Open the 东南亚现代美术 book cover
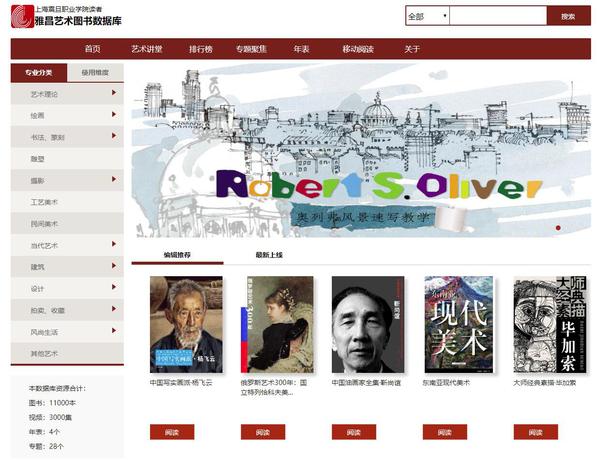Screen dimensions: 599x460 click(x=458, y=324)
